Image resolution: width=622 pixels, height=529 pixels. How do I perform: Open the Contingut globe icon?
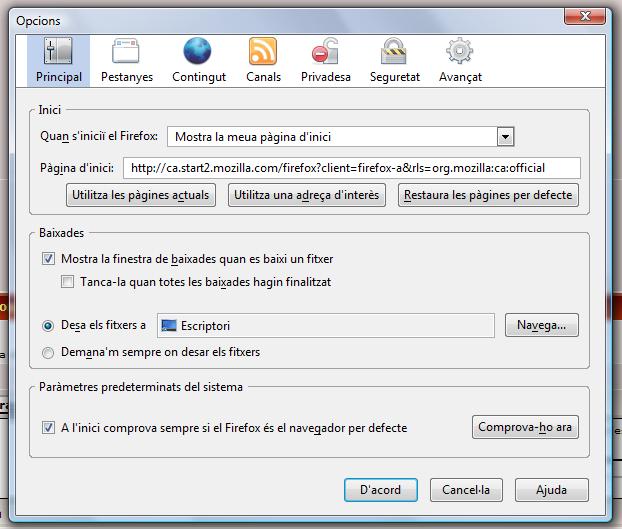[x=198, y=52]
